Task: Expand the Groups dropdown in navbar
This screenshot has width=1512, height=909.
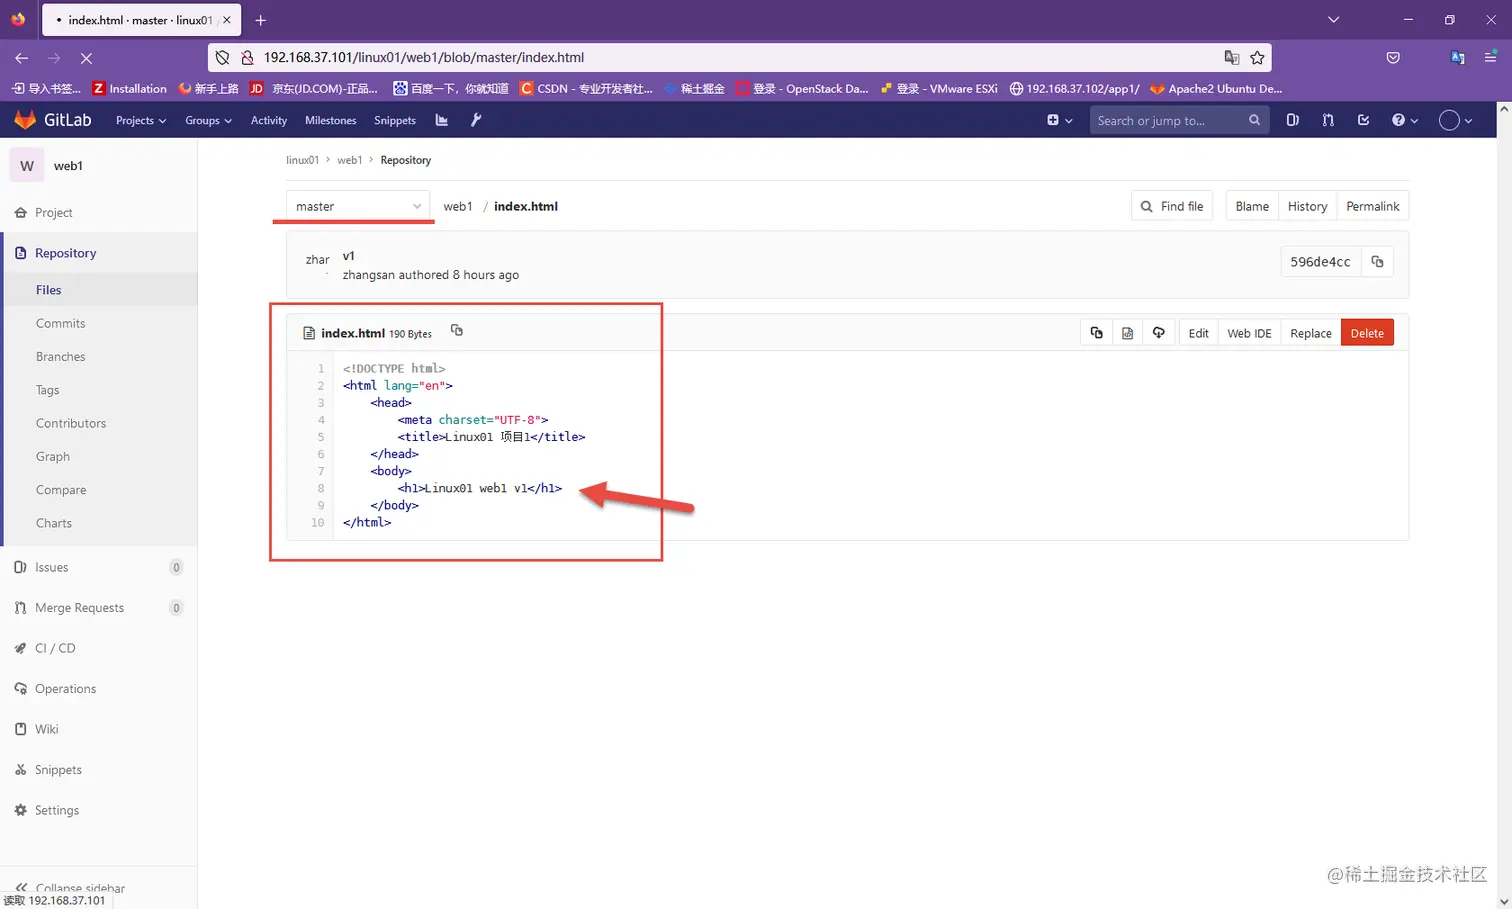Action: (208, 120)
